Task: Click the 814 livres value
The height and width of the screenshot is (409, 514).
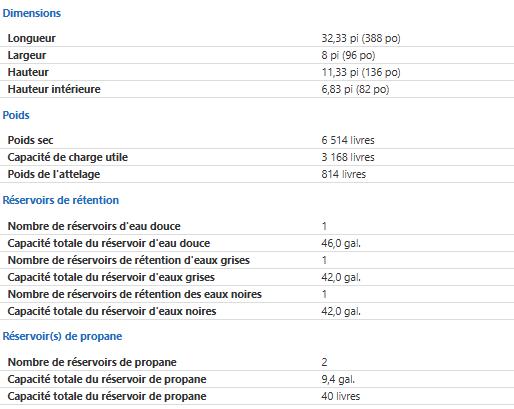Action: click(343, 174)
